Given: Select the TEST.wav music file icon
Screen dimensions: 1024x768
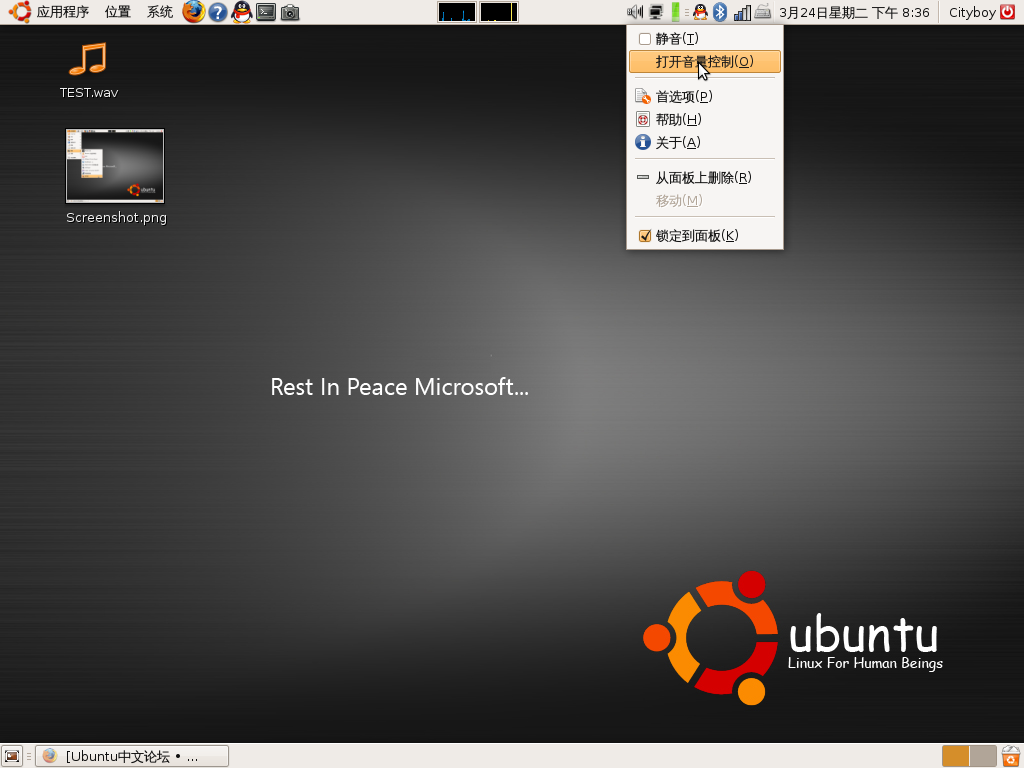Looking at the screenshot, I should coord(88,59).
